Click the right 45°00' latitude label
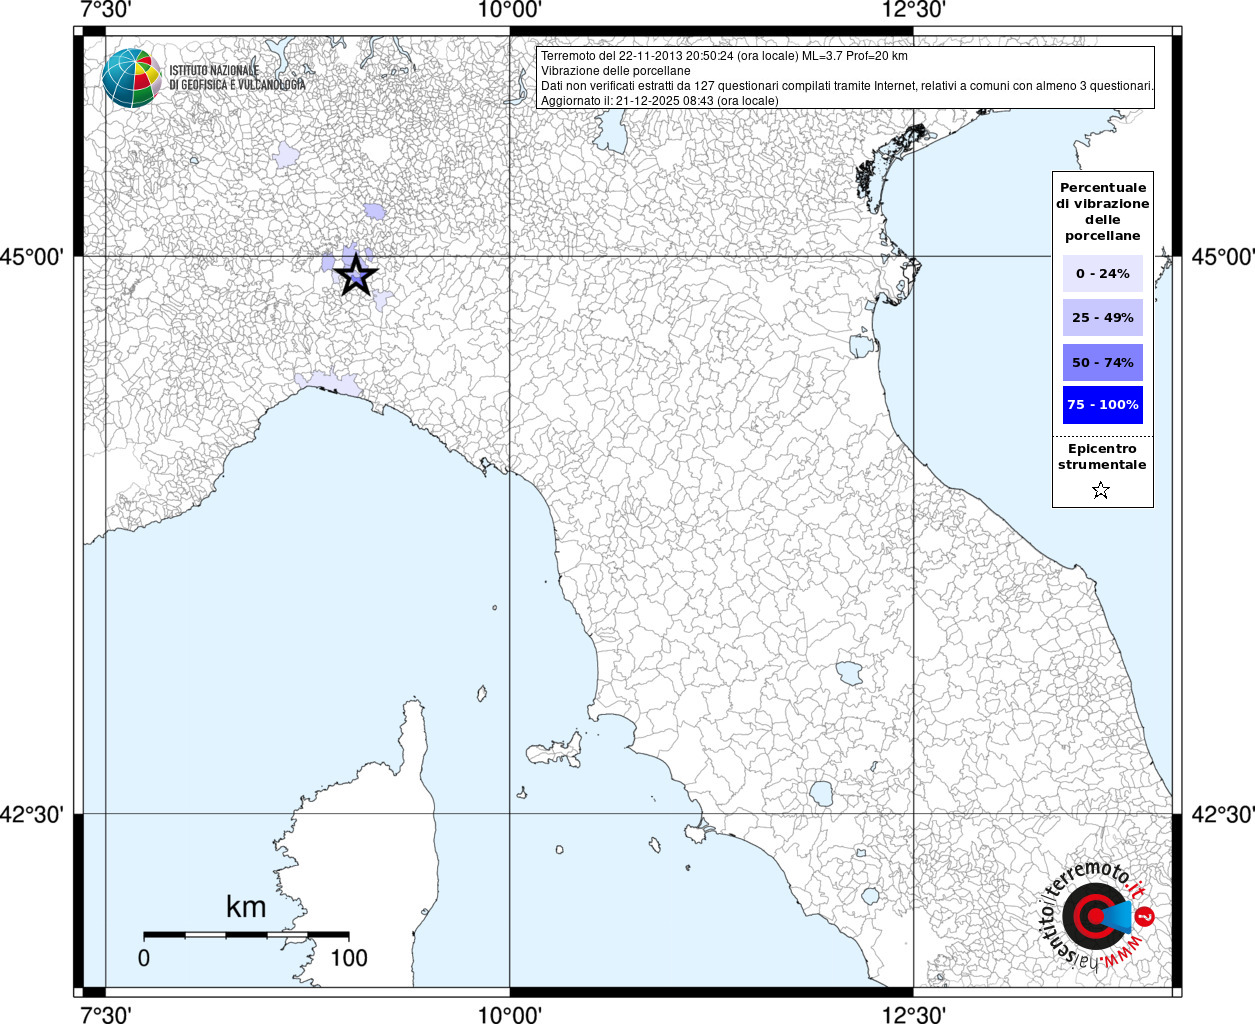 pyautogui.click(x=1223, y=257)
